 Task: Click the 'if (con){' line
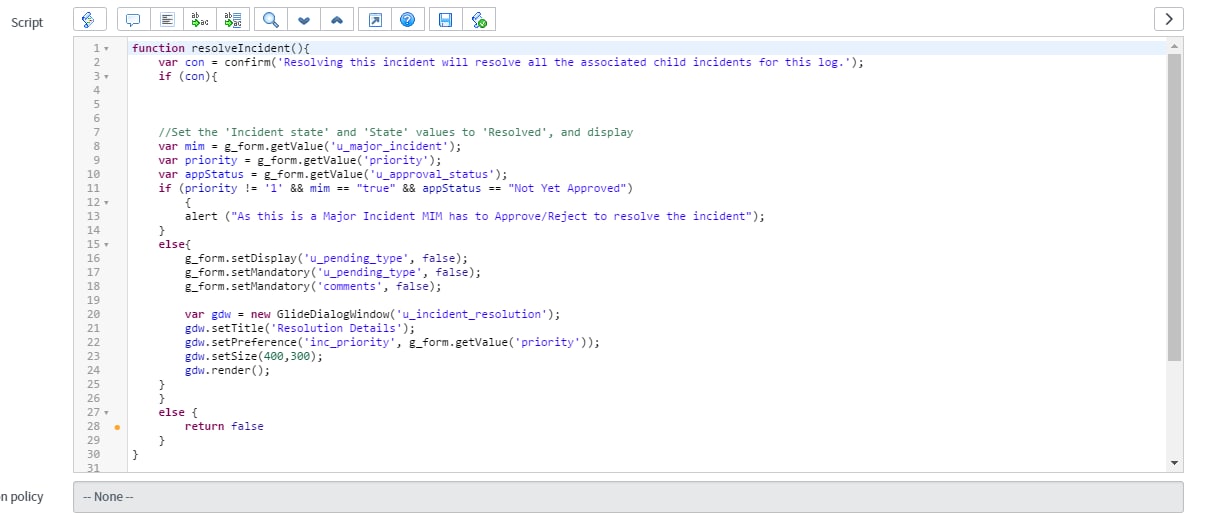[x=187, y=76]
